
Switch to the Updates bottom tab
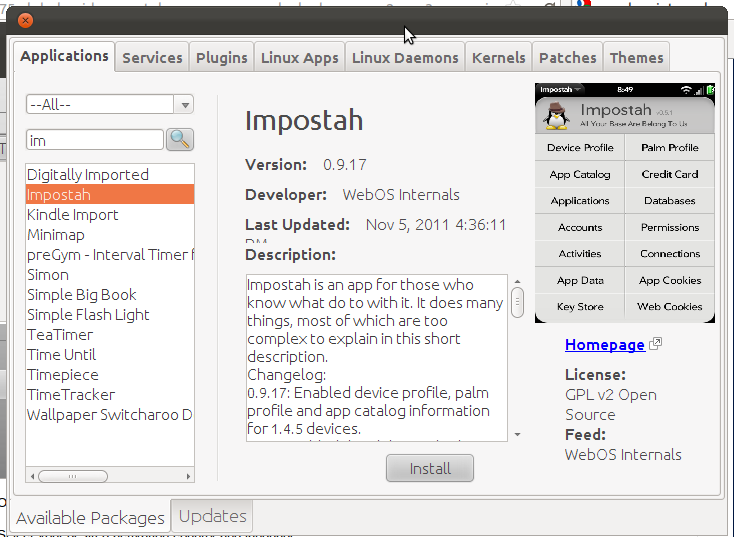212,515
